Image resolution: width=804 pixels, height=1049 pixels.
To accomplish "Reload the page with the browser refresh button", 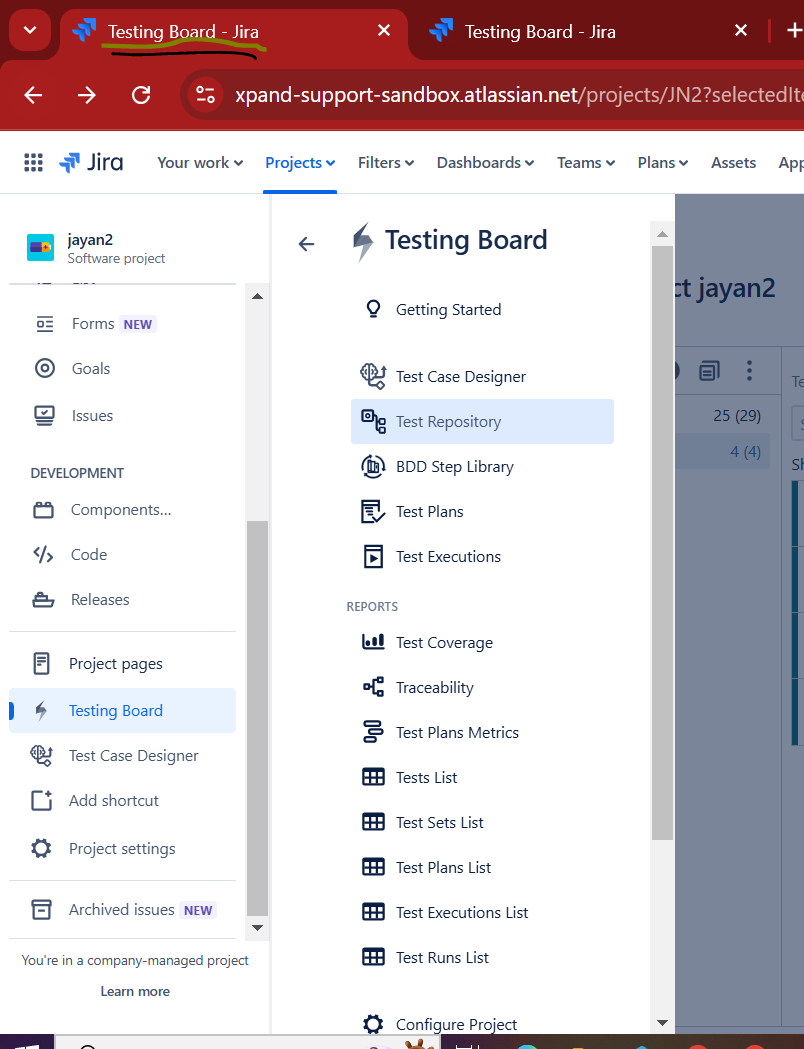I will pos(141,95).
